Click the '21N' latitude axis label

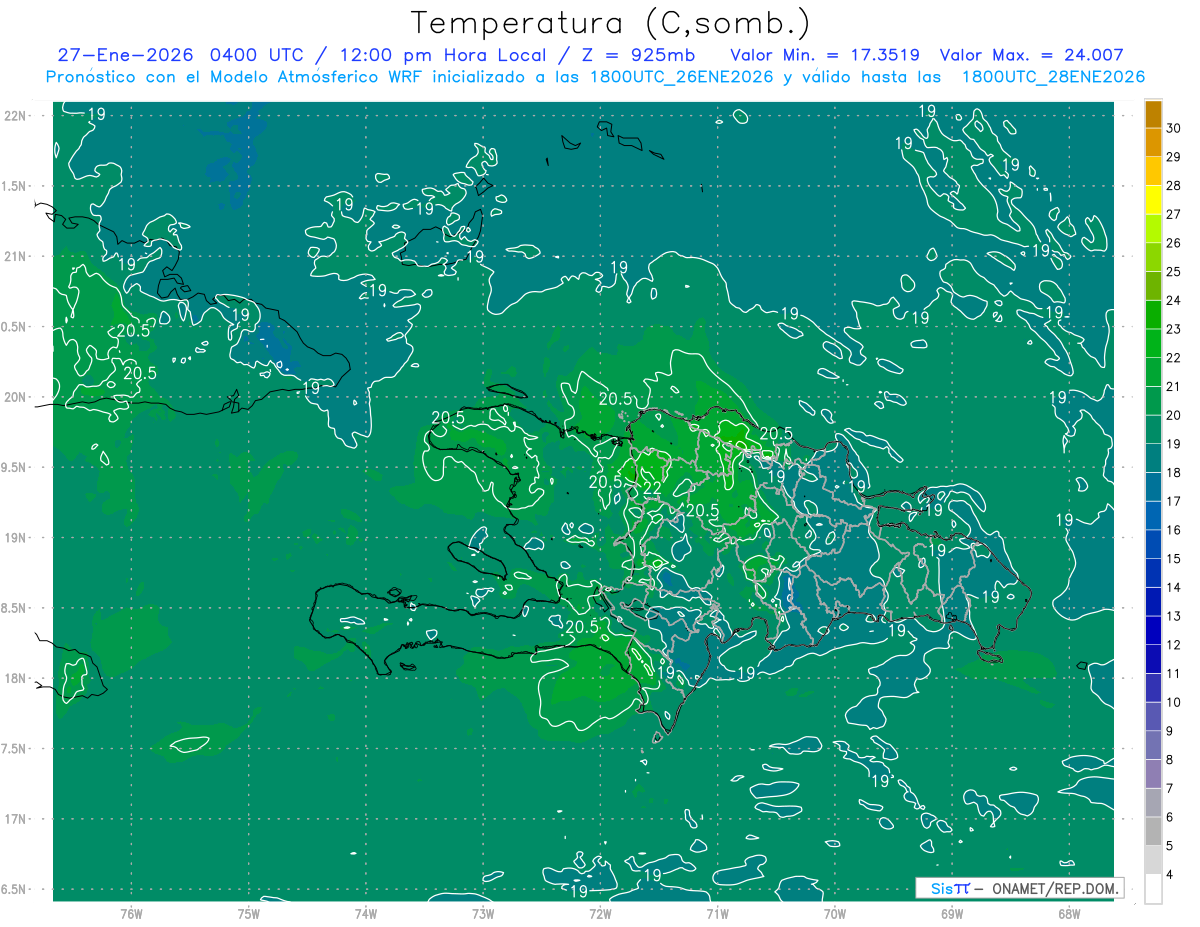(x=16, y=256)
